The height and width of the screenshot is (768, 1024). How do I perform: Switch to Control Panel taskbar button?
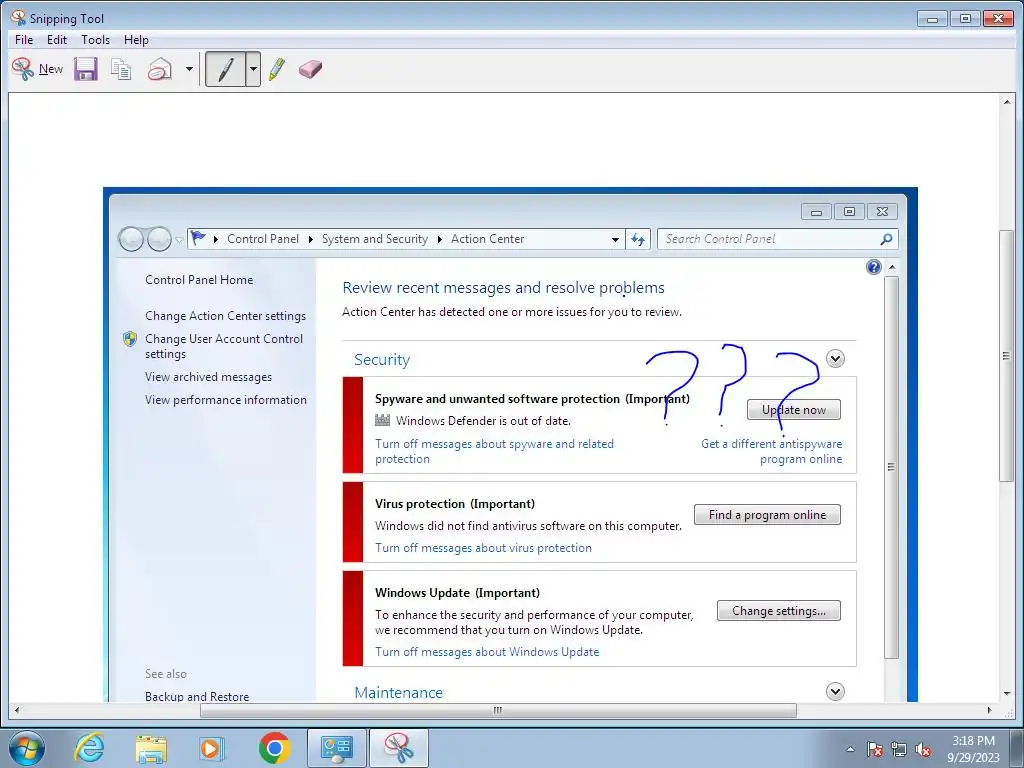pyautogui.click(x=336, y=748)
